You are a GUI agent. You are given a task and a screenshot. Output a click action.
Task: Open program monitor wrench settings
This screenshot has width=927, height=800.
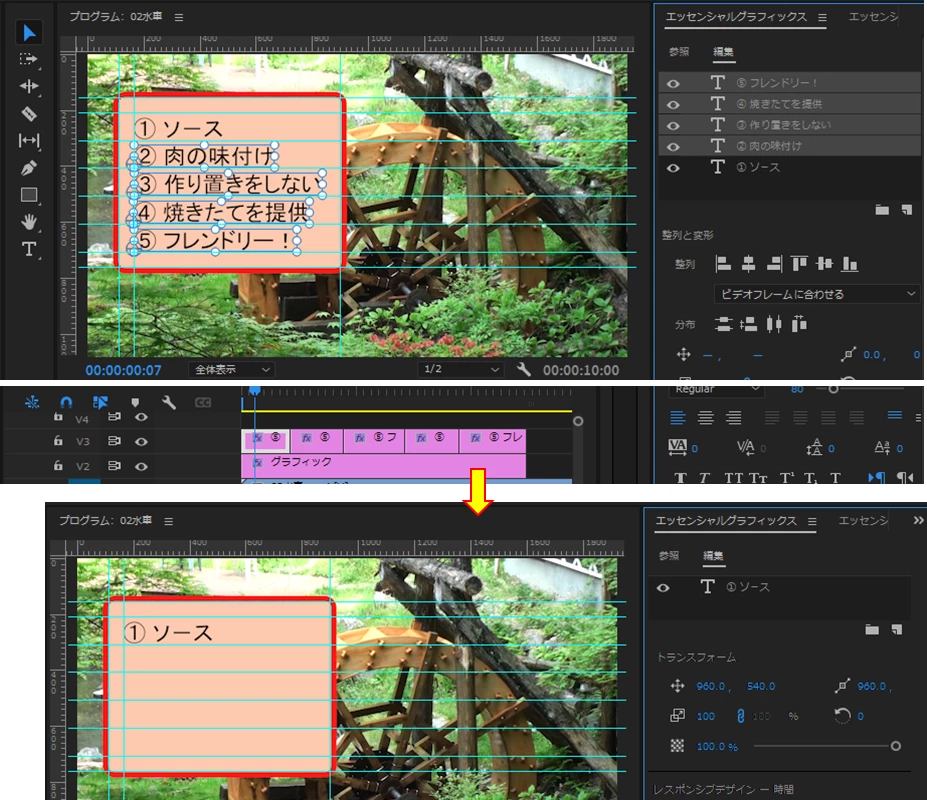click(x=523, y=370)
